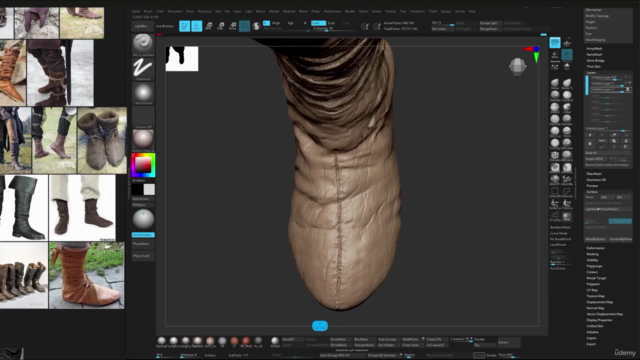Open the Preferences menu
The height and width of the screenshot is (360, 640).
coord(332,11)
